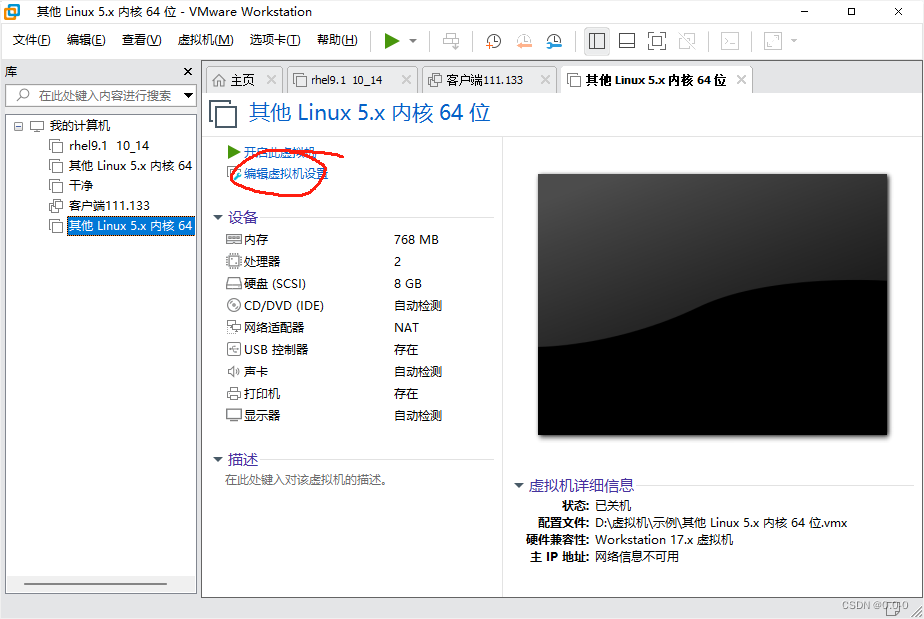Close the 客户端111.133 tab

[x=546, y=80]
